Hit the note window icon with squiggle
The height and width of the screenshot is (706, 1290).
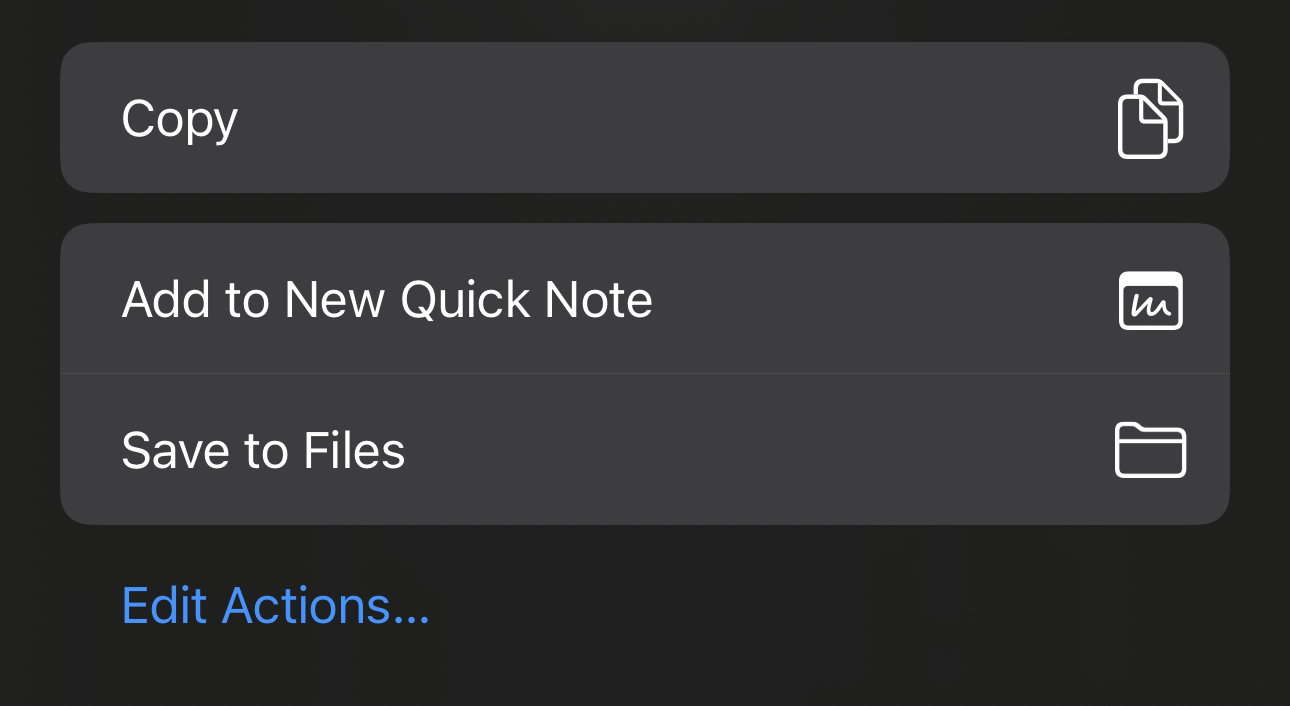[1150, 300]
